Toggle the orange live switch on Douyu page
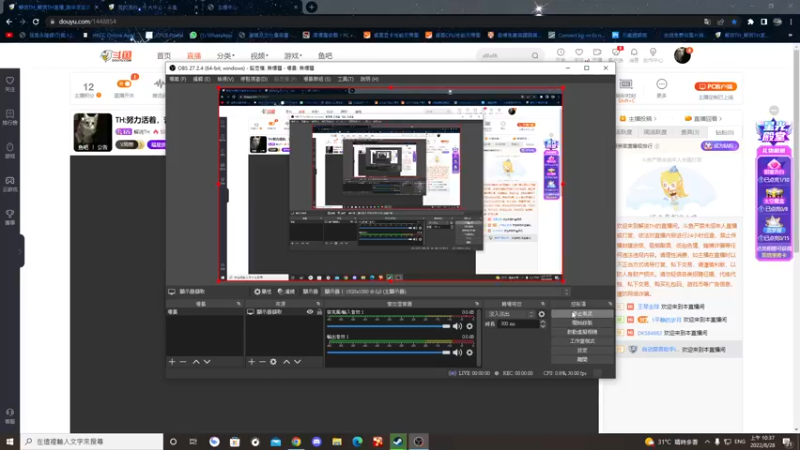800x450 pixels. 124,84
